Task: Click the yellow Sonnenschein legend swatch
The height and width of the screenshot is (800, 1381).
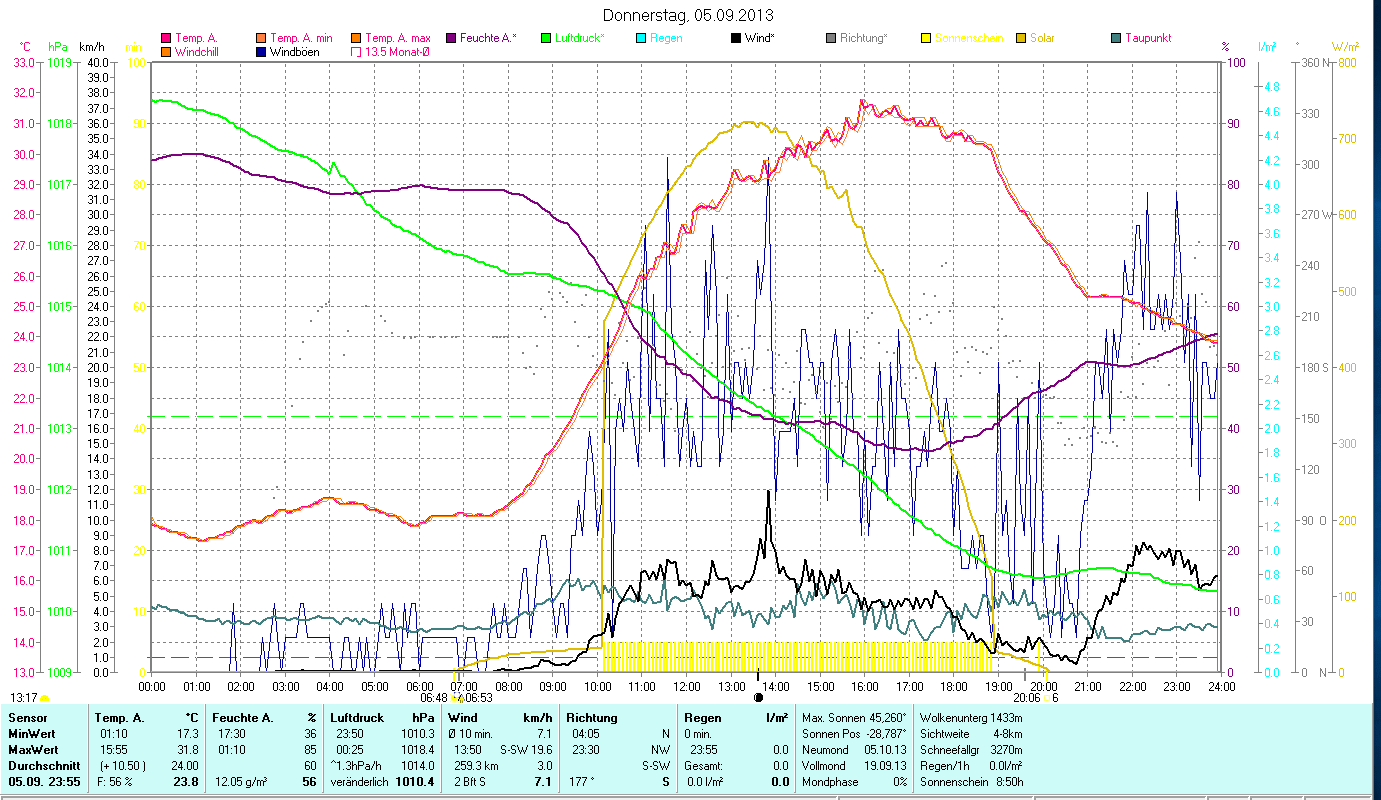Action: click(x=926, y=38)
